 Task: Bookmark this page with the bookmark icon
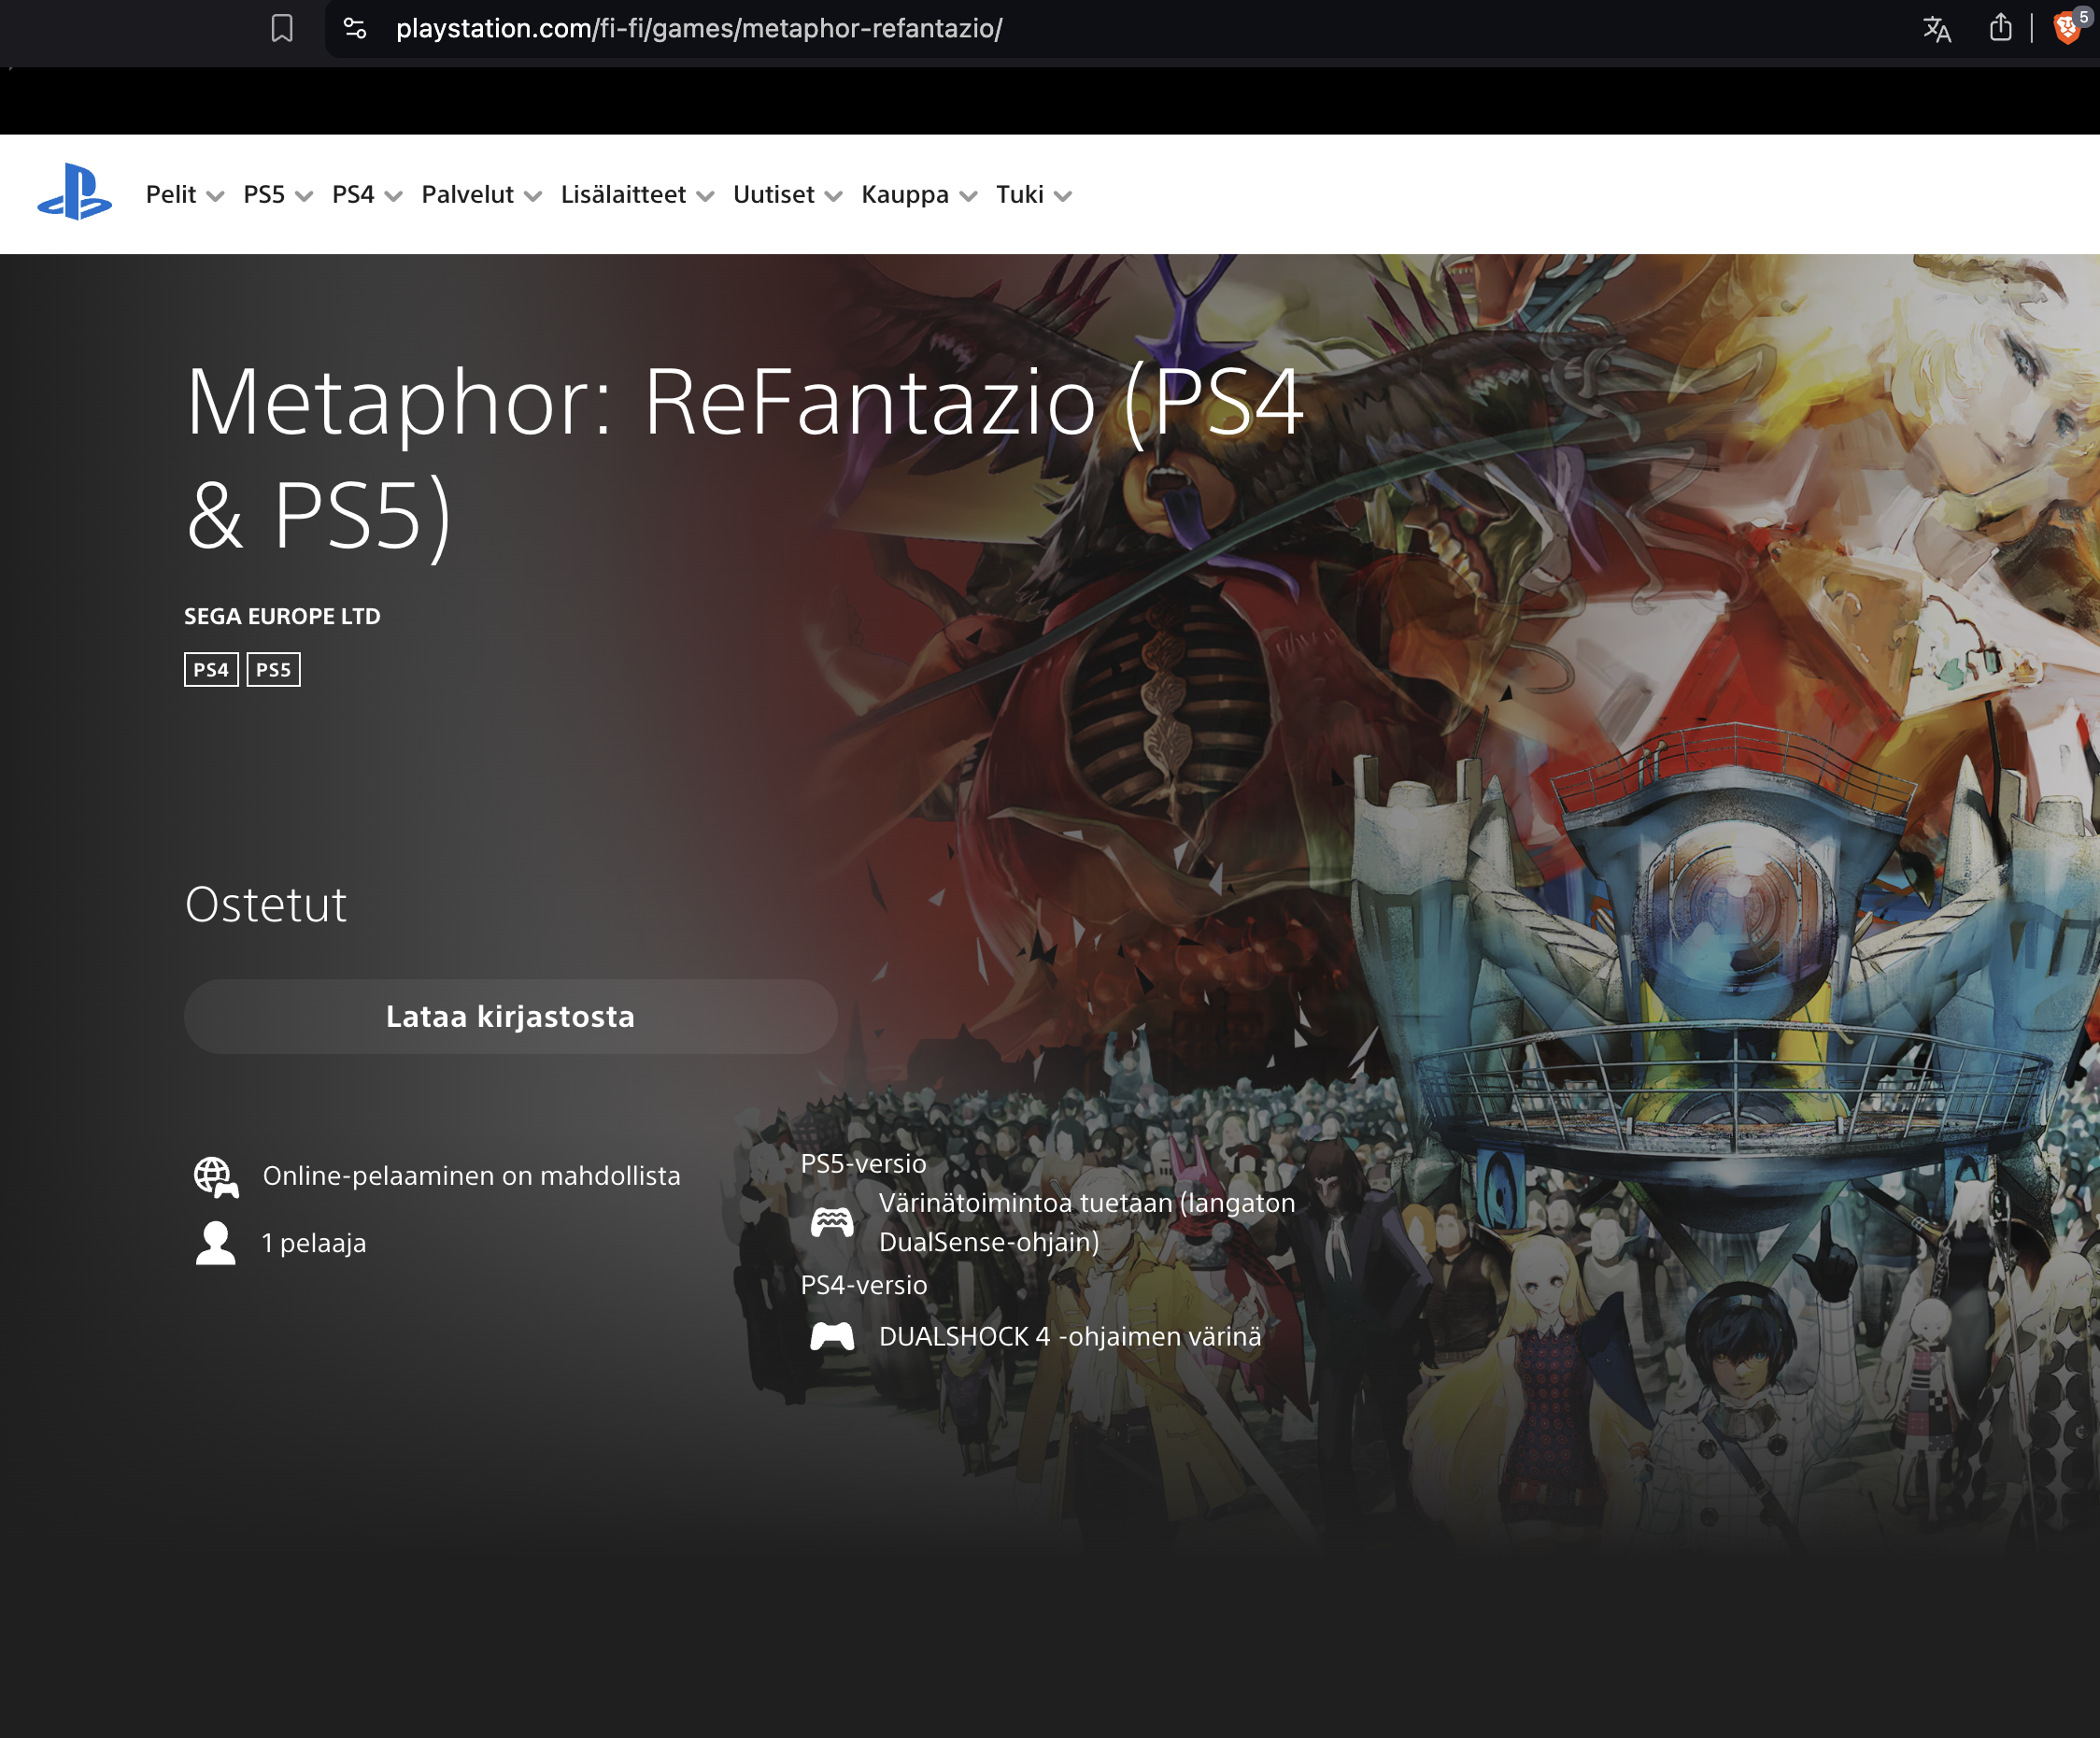point(282,28)
